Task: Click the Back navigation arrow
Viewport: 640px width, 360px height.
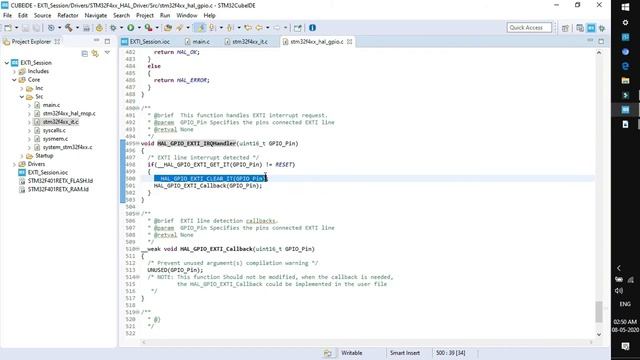Action: pyautogui.click(x=259, y=28)
